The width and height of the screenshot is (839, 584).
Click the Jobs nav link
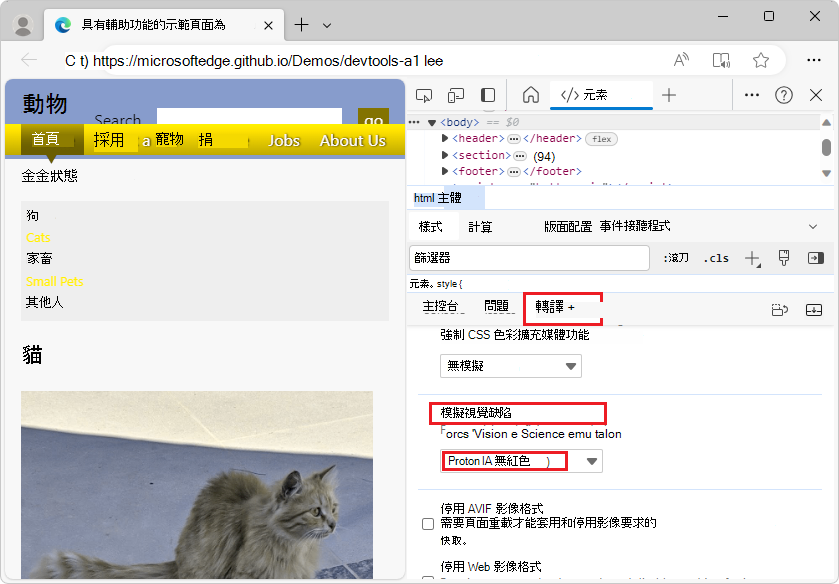click(284, 140)
